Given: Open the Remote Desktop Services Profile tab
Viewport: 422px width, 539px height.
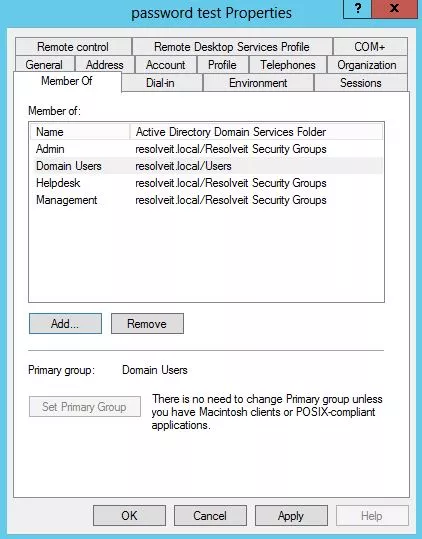Looking at the screenshot, I should [x=232, y=47].
